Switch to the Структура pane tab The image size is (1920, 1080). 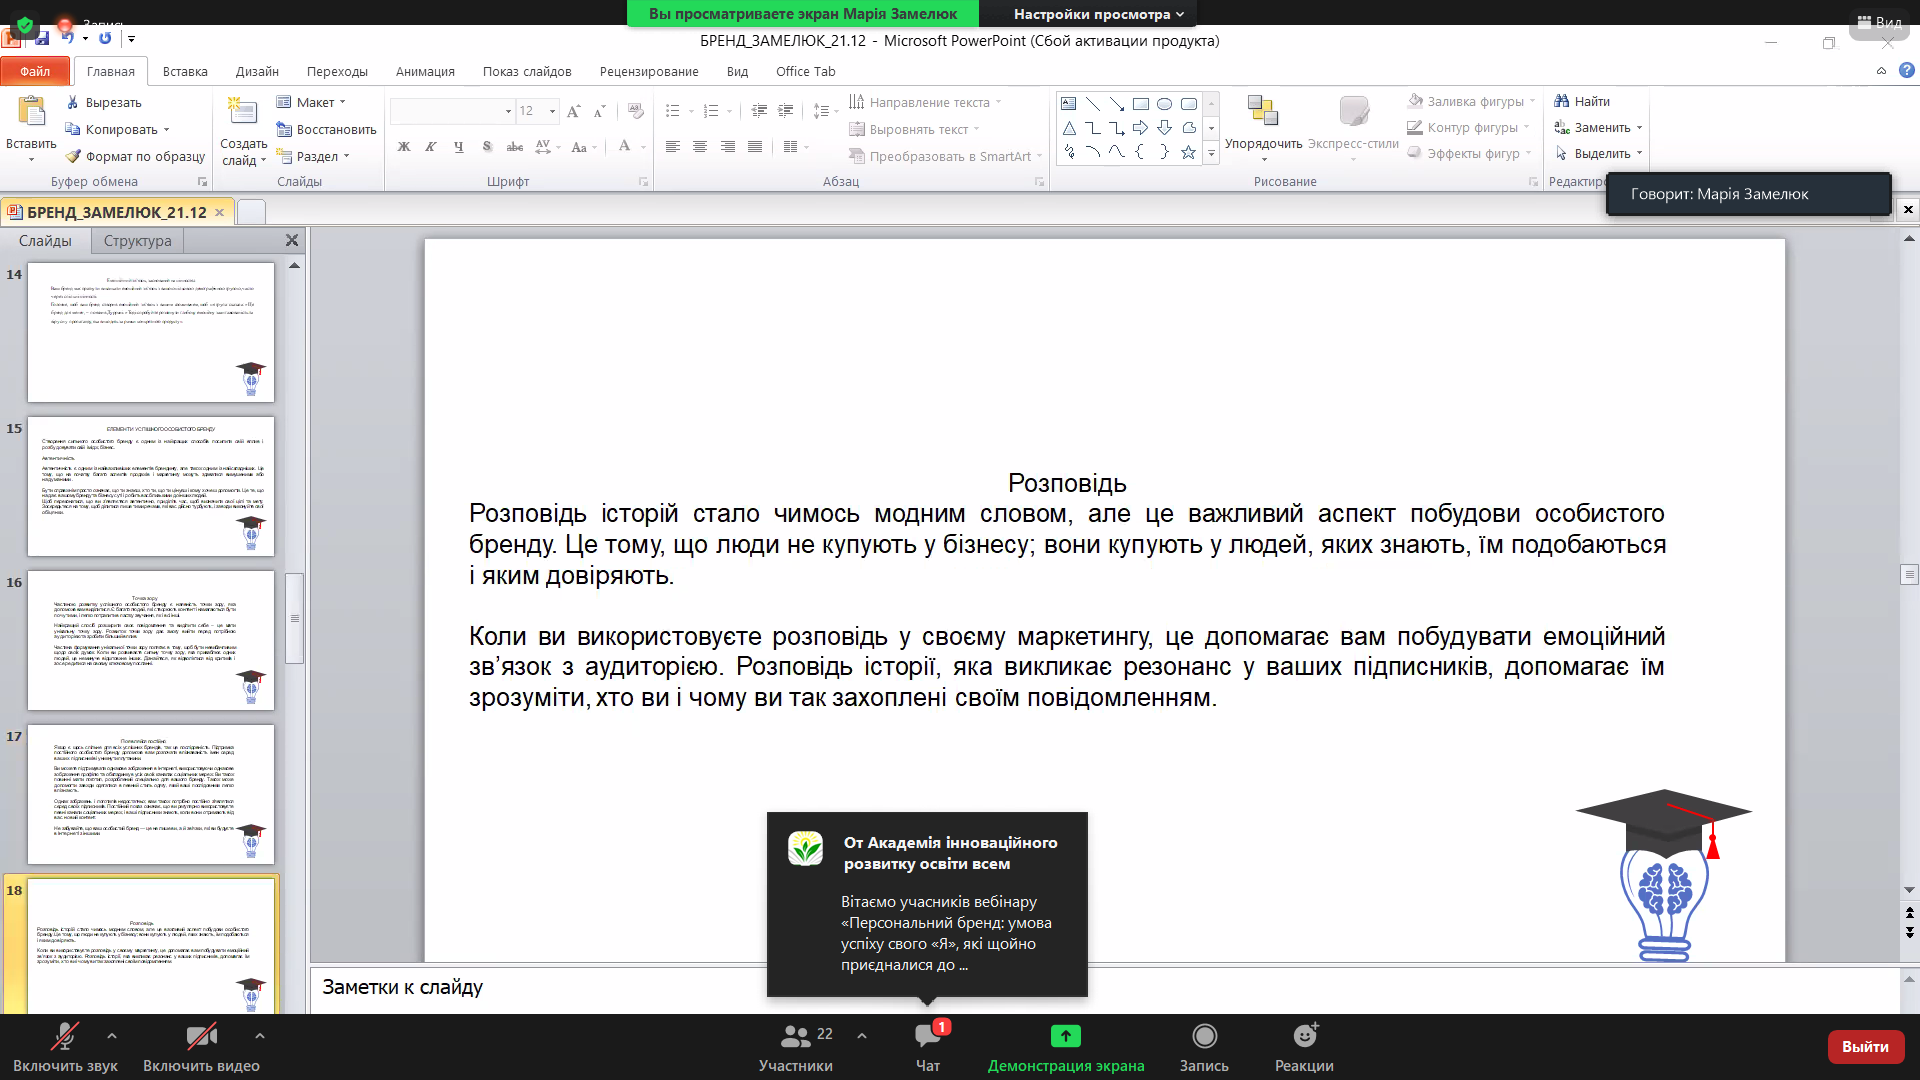(x=137, y=240)
